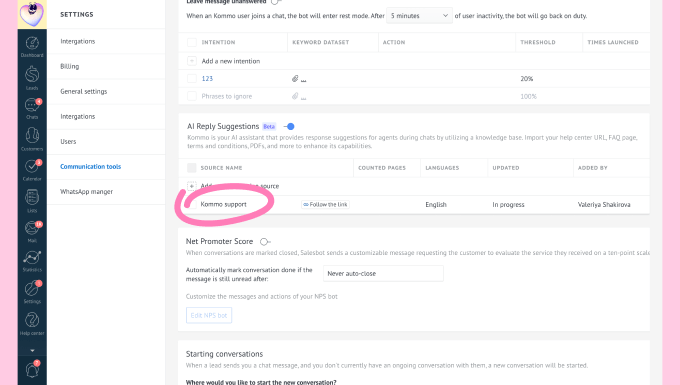Screen dimensions: 680x385
Task: Enable the Net Promoter Score toggle
Action: [265, 241]
